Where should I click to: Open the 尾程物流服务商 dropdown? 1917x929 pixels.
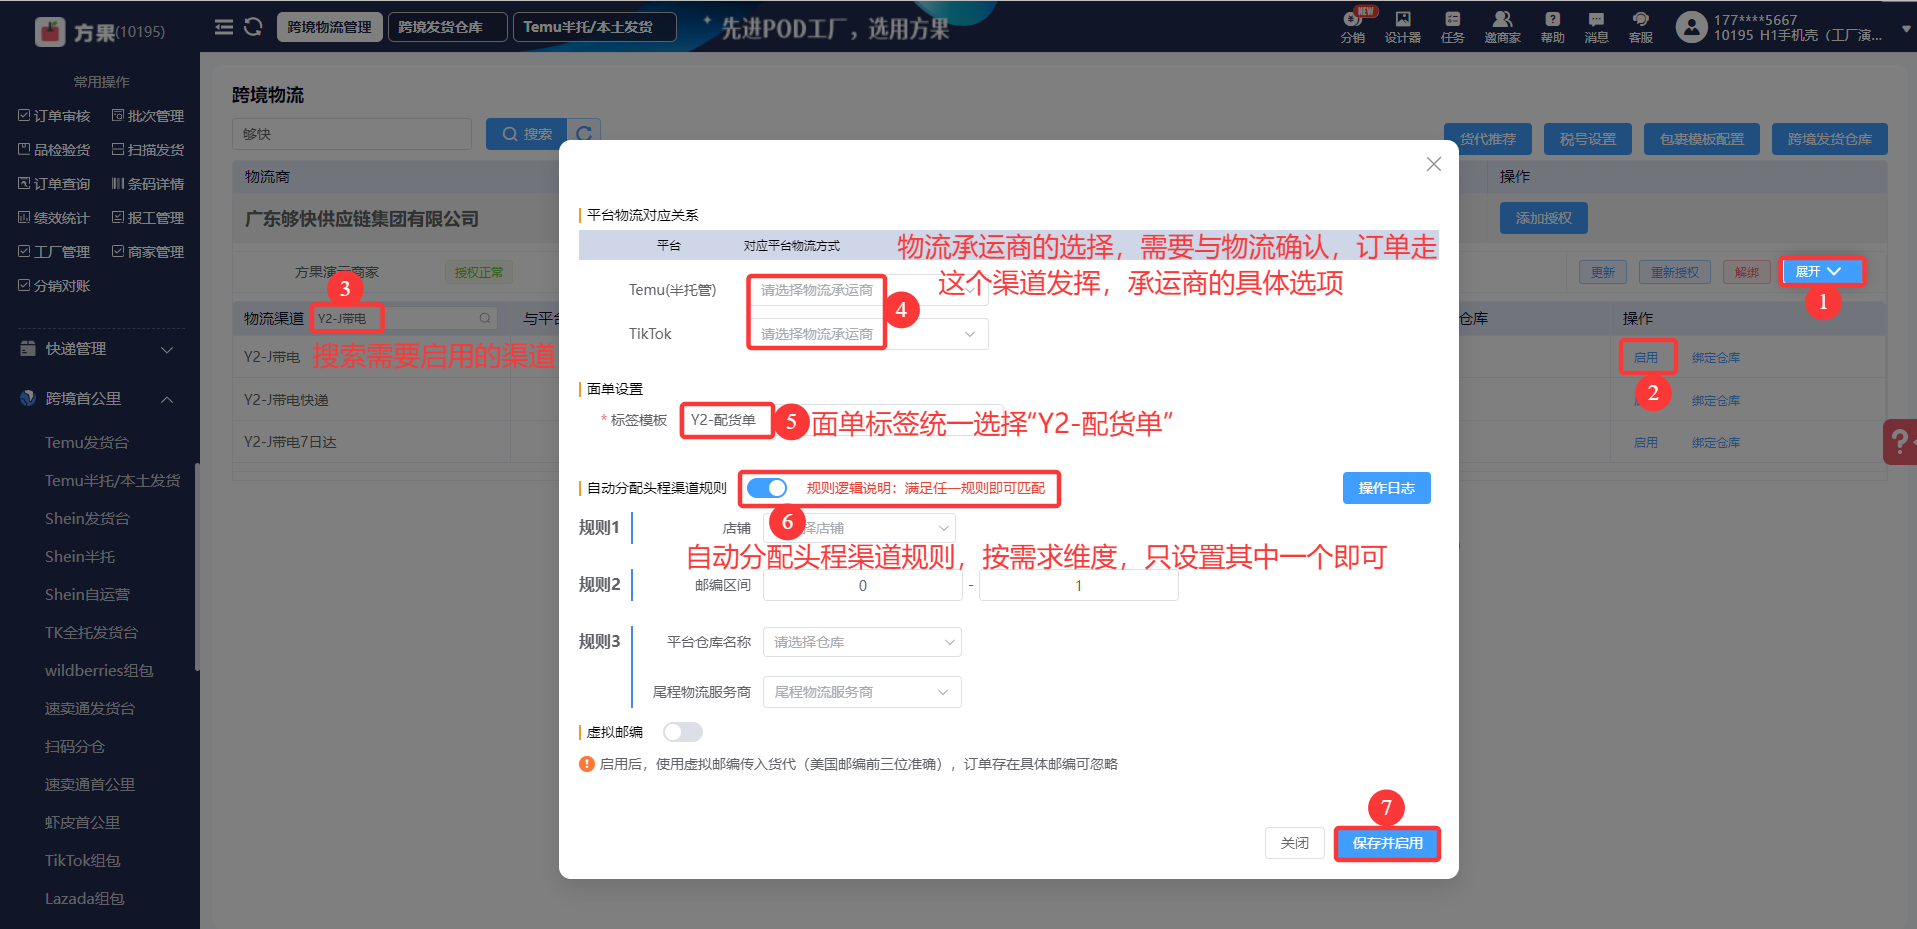tap(862, 692)
